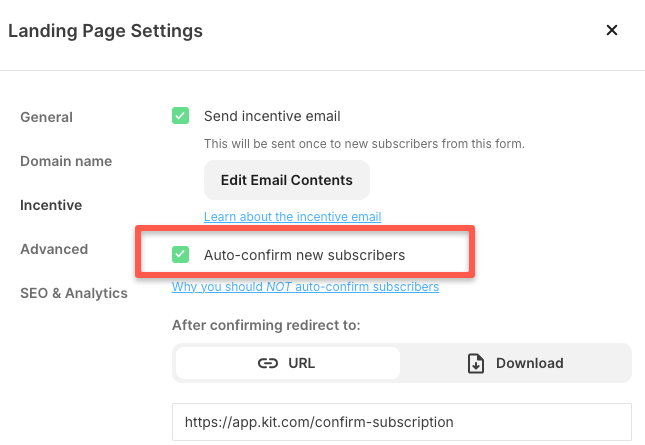Uncheck the Send incentive email checkbox
The width and height of the screenshot is (645, 445).
pos(180,116)
